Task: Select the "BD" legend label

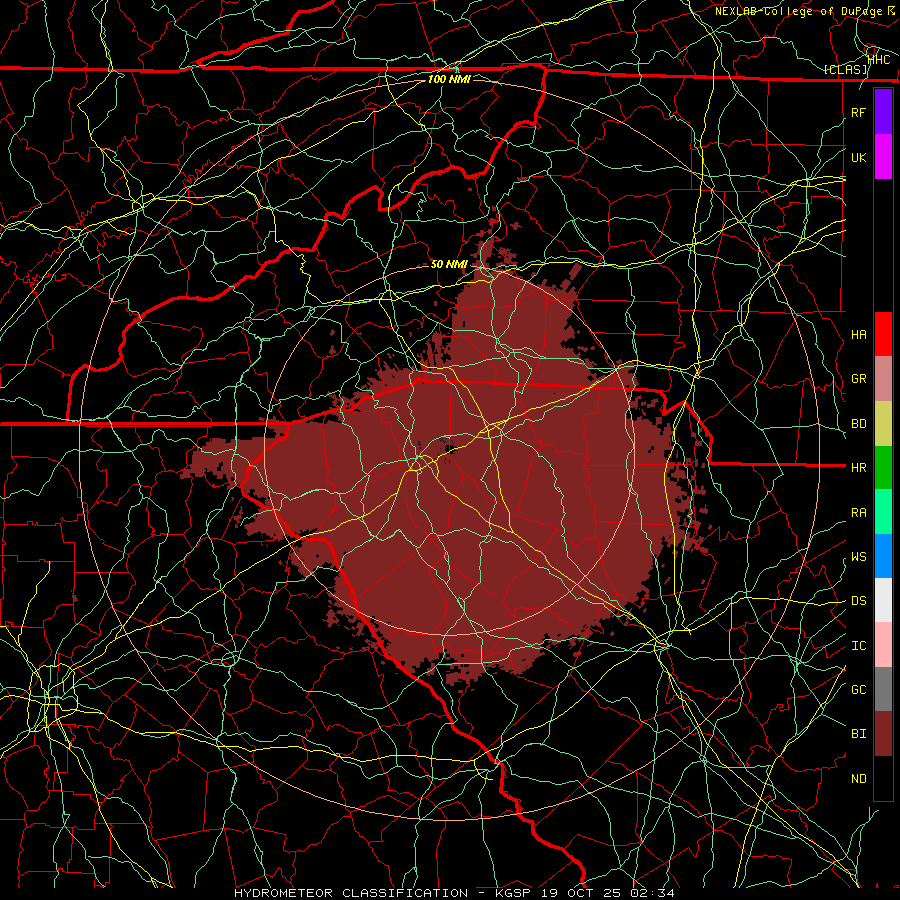Action: click(x=858, y=424)
